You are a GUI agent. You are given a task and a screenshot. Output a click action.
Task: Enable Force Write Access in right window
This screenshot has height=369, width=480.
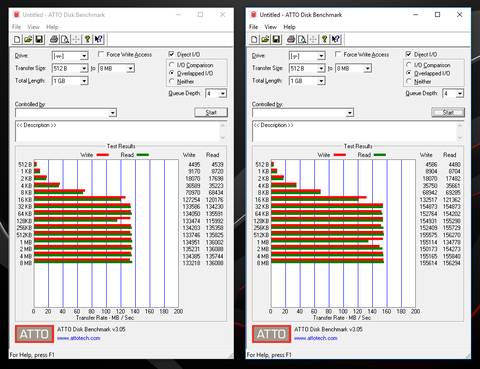coord(338,54)
